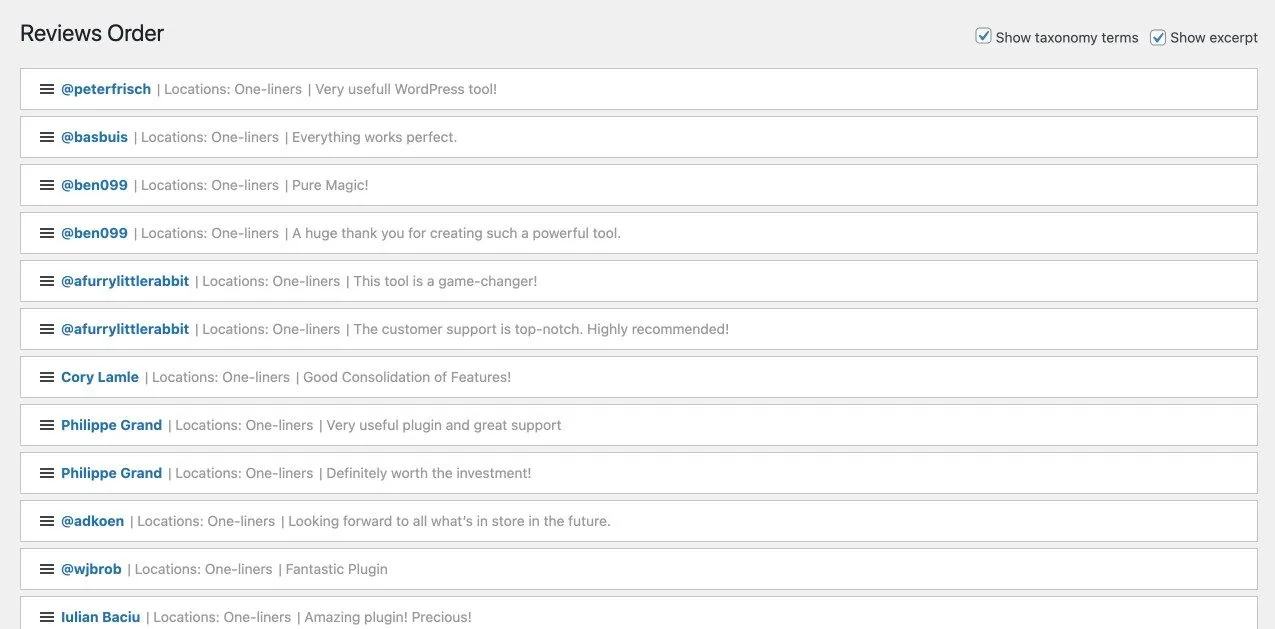Click drag handle icon for @peterfrisch review

47,89
